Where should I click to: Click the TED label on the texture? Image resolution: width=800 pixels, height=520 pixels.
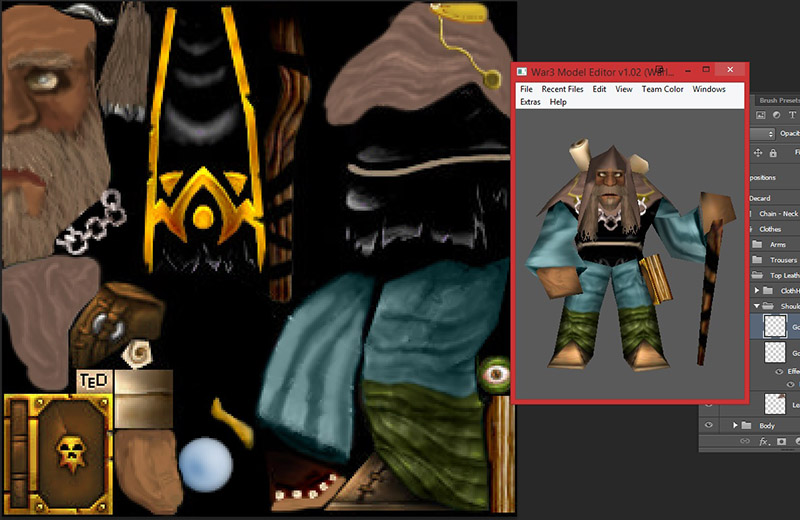[x=93, y=381]
